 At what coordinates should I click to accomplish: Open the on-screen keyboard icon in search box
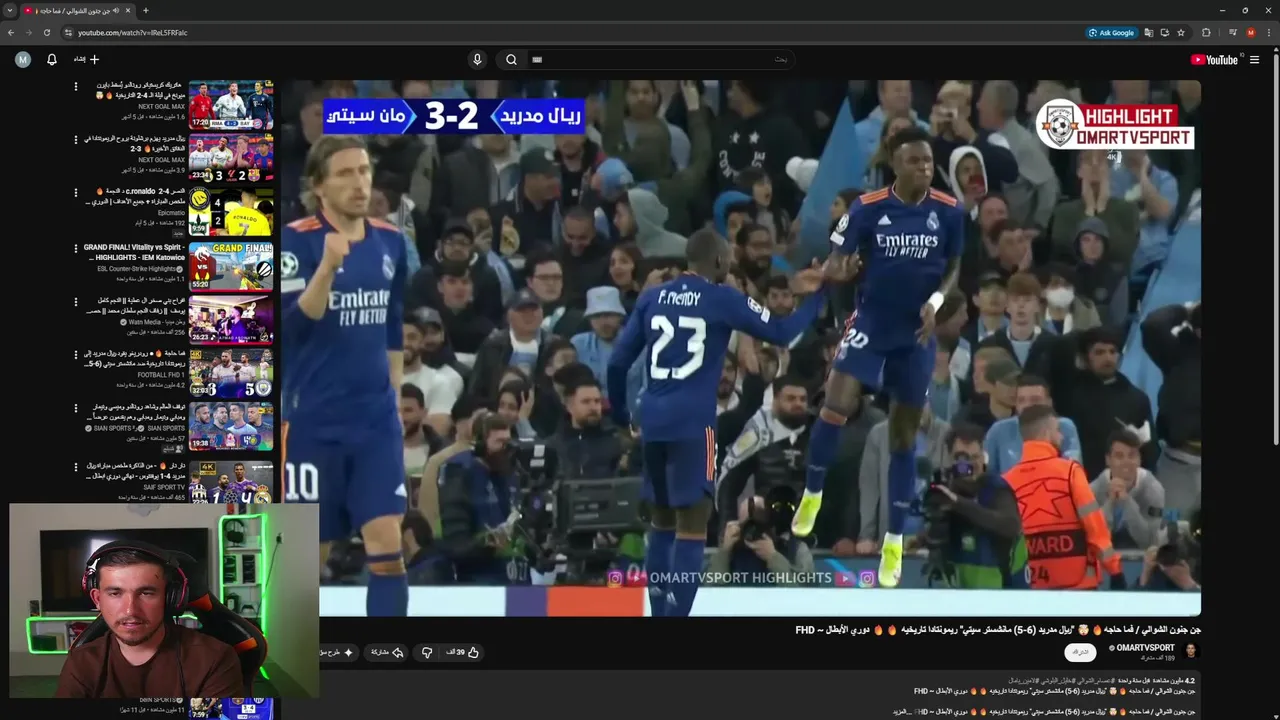(x=537, y=60)
